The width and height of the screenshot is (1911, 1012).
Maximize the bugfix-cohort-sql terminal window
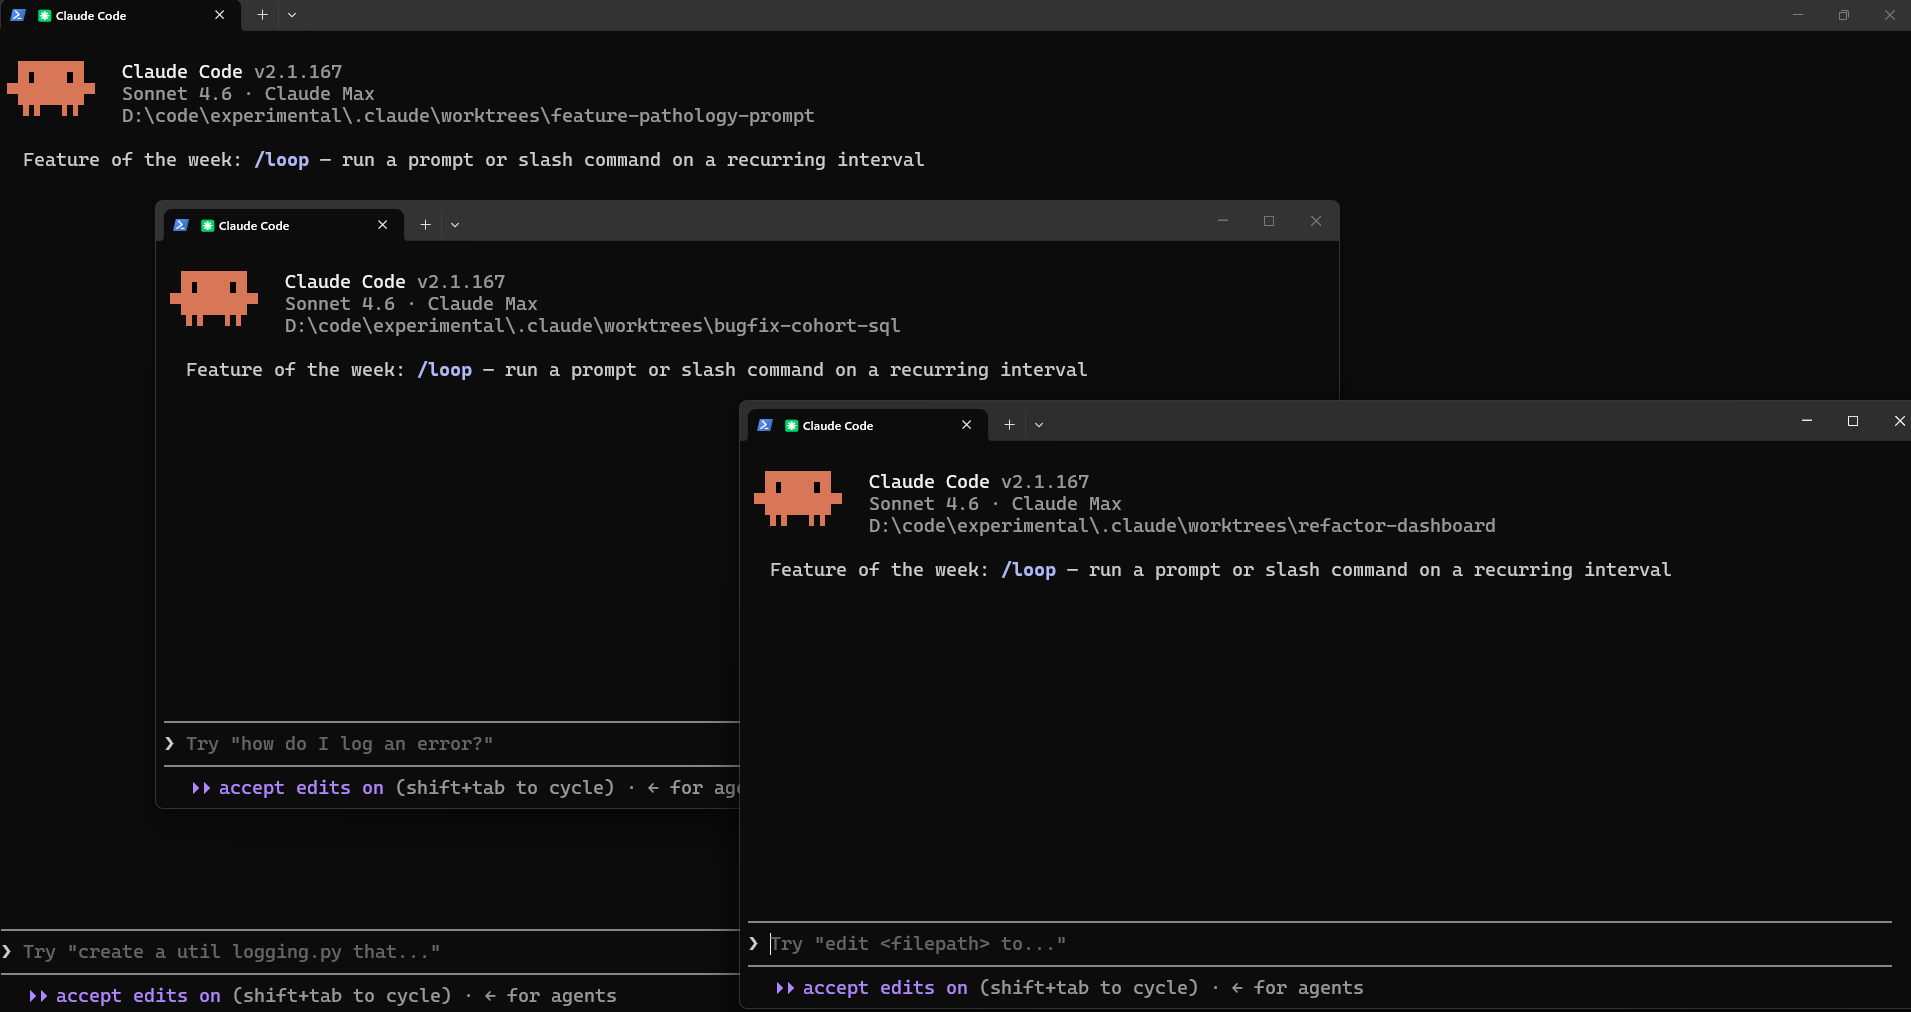point(1269,221)
